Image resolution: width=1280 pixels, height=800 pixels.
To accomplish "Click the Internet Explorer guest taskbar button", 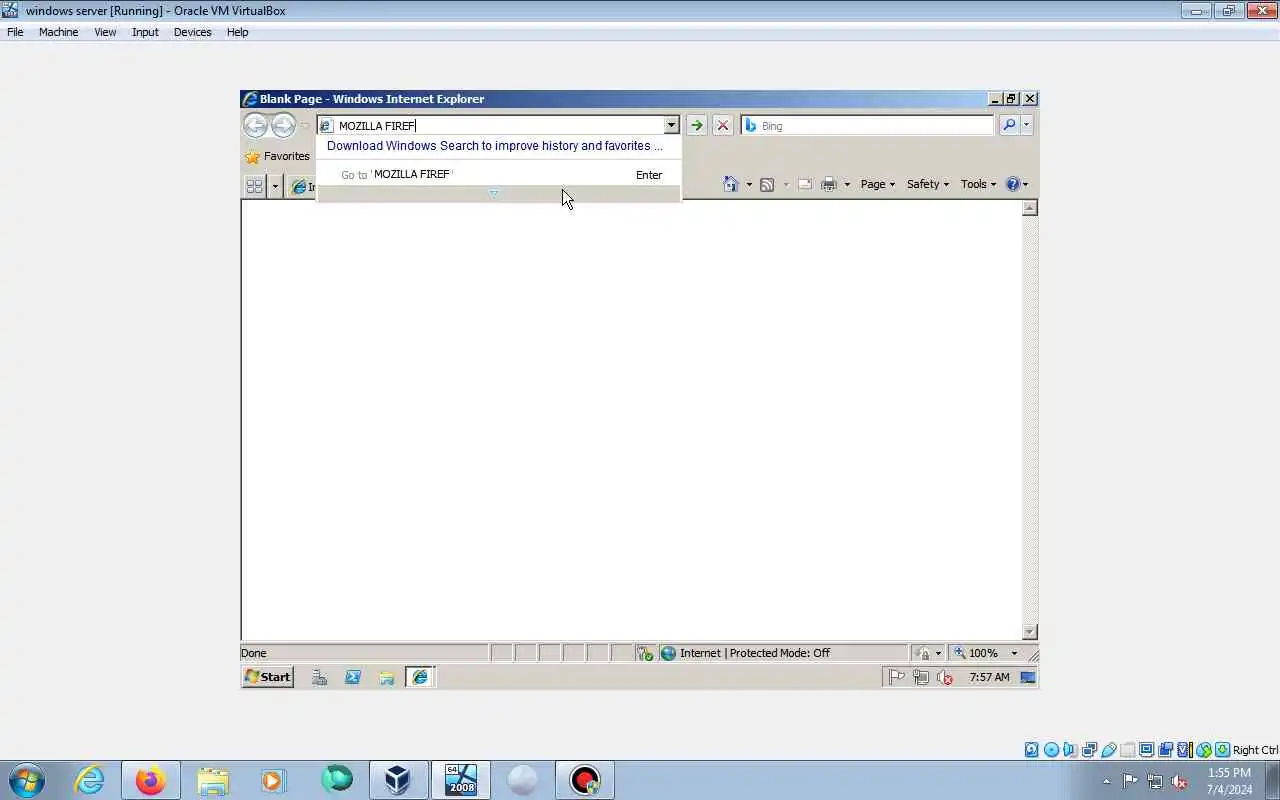I will [x=420, y=677].
